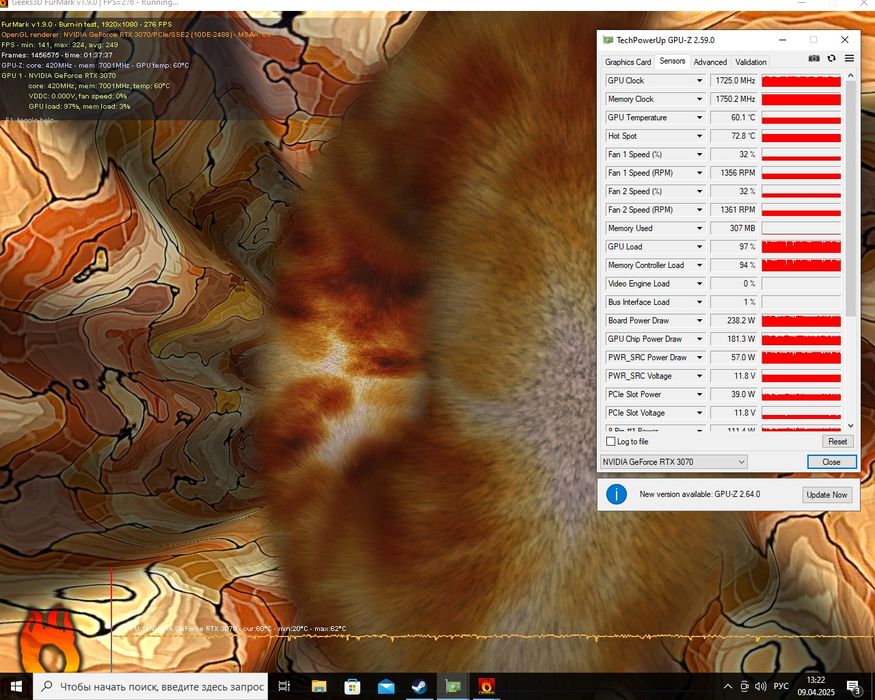
Task: Click scrollbar up arrow in sensors
Action: 850,75
